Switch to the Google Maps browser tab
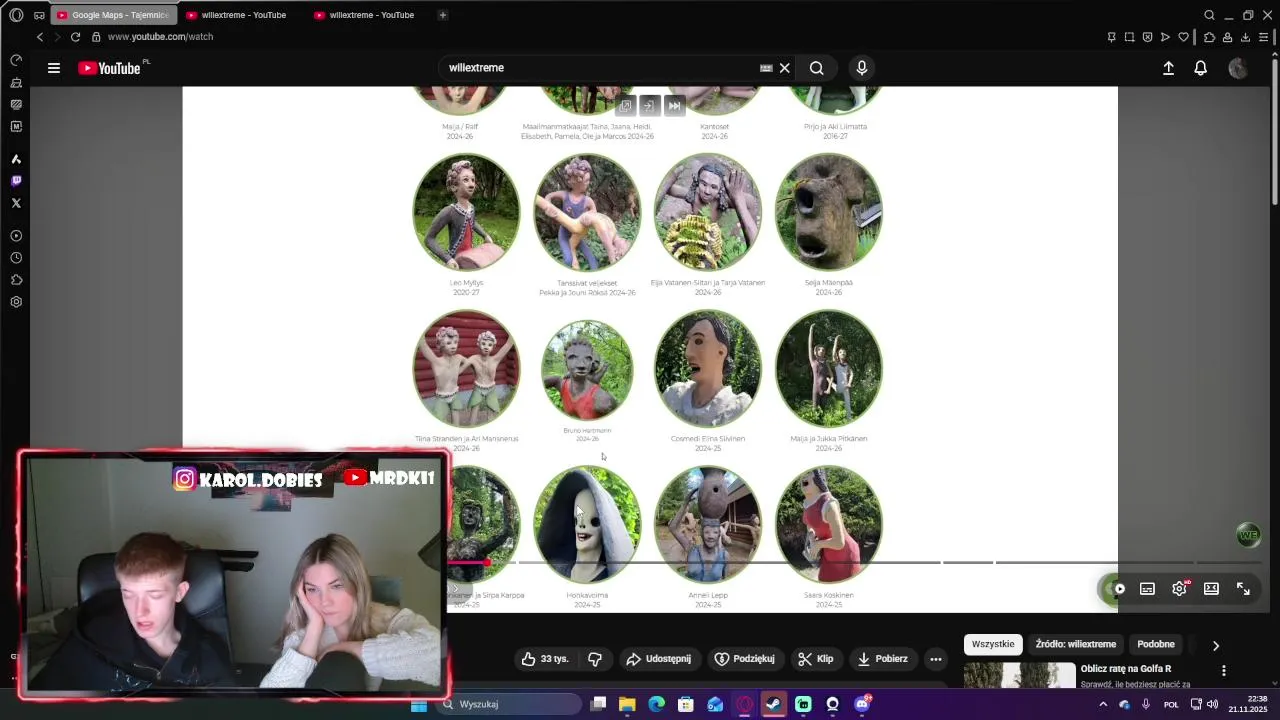Screen dimensions: 1280x720 [x=112, y=15]
